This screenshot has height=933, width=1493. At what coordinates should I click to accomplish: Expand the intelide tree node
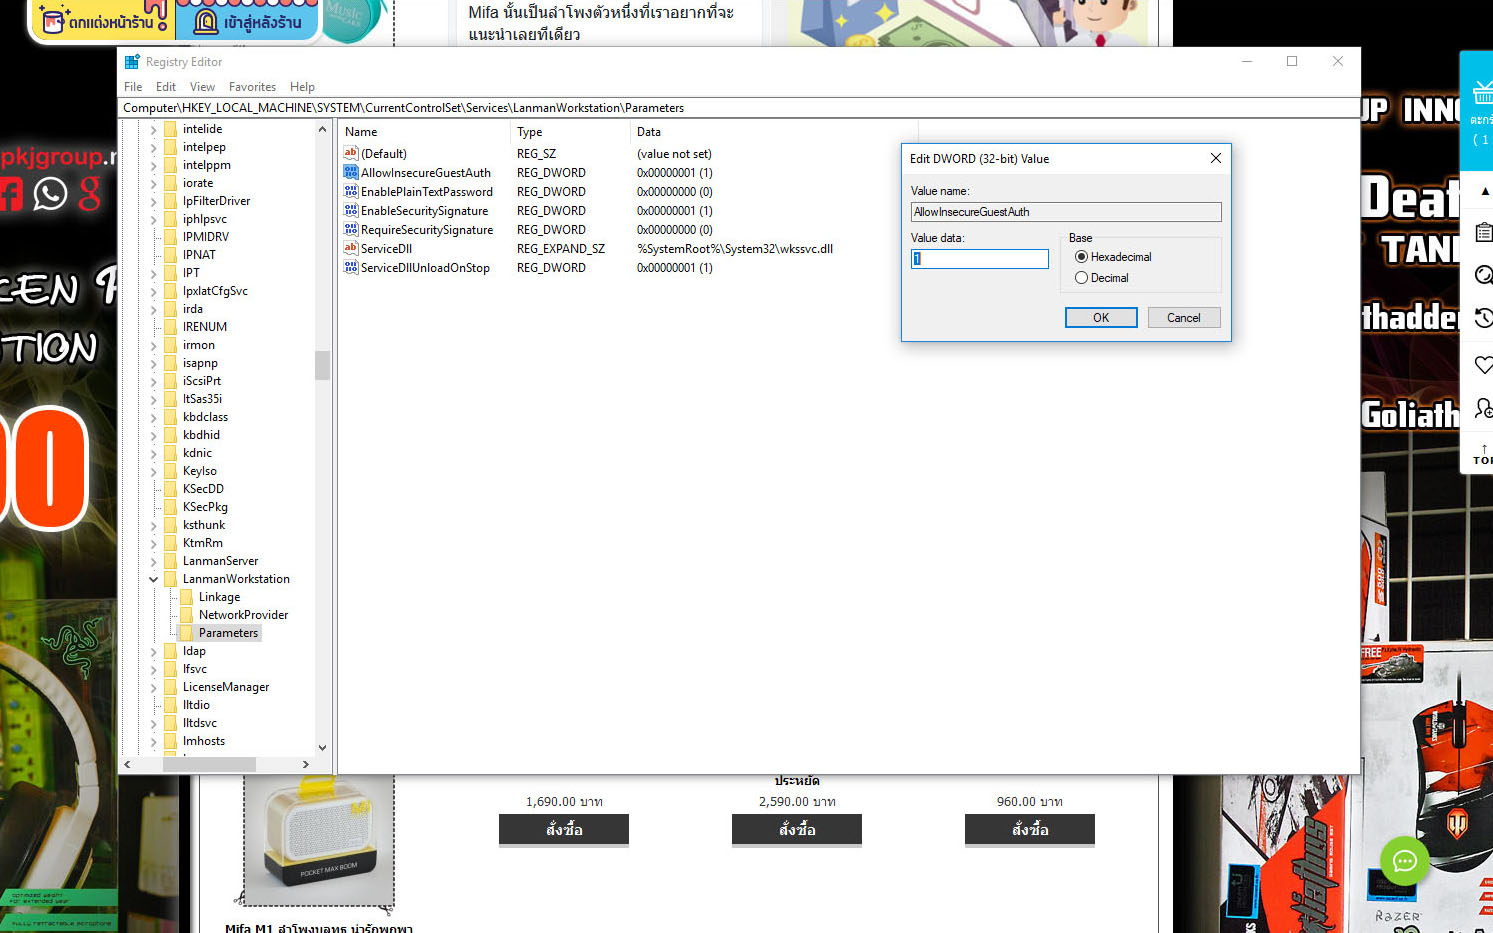(153, 129)
